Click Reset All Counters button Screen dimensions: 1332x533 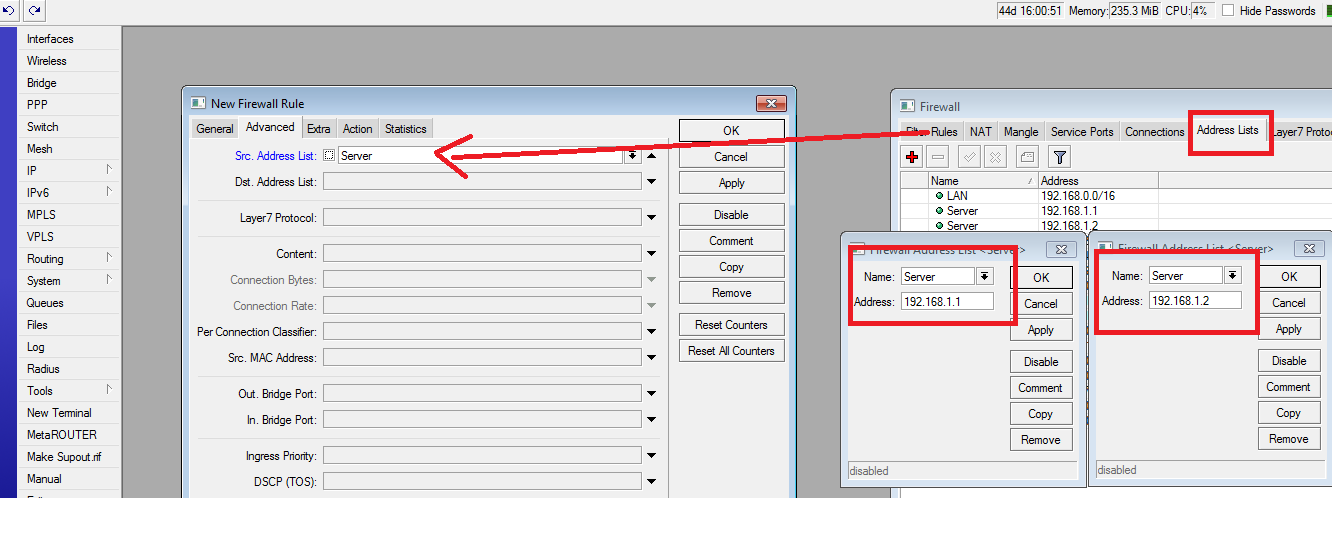tap(732, 351)
